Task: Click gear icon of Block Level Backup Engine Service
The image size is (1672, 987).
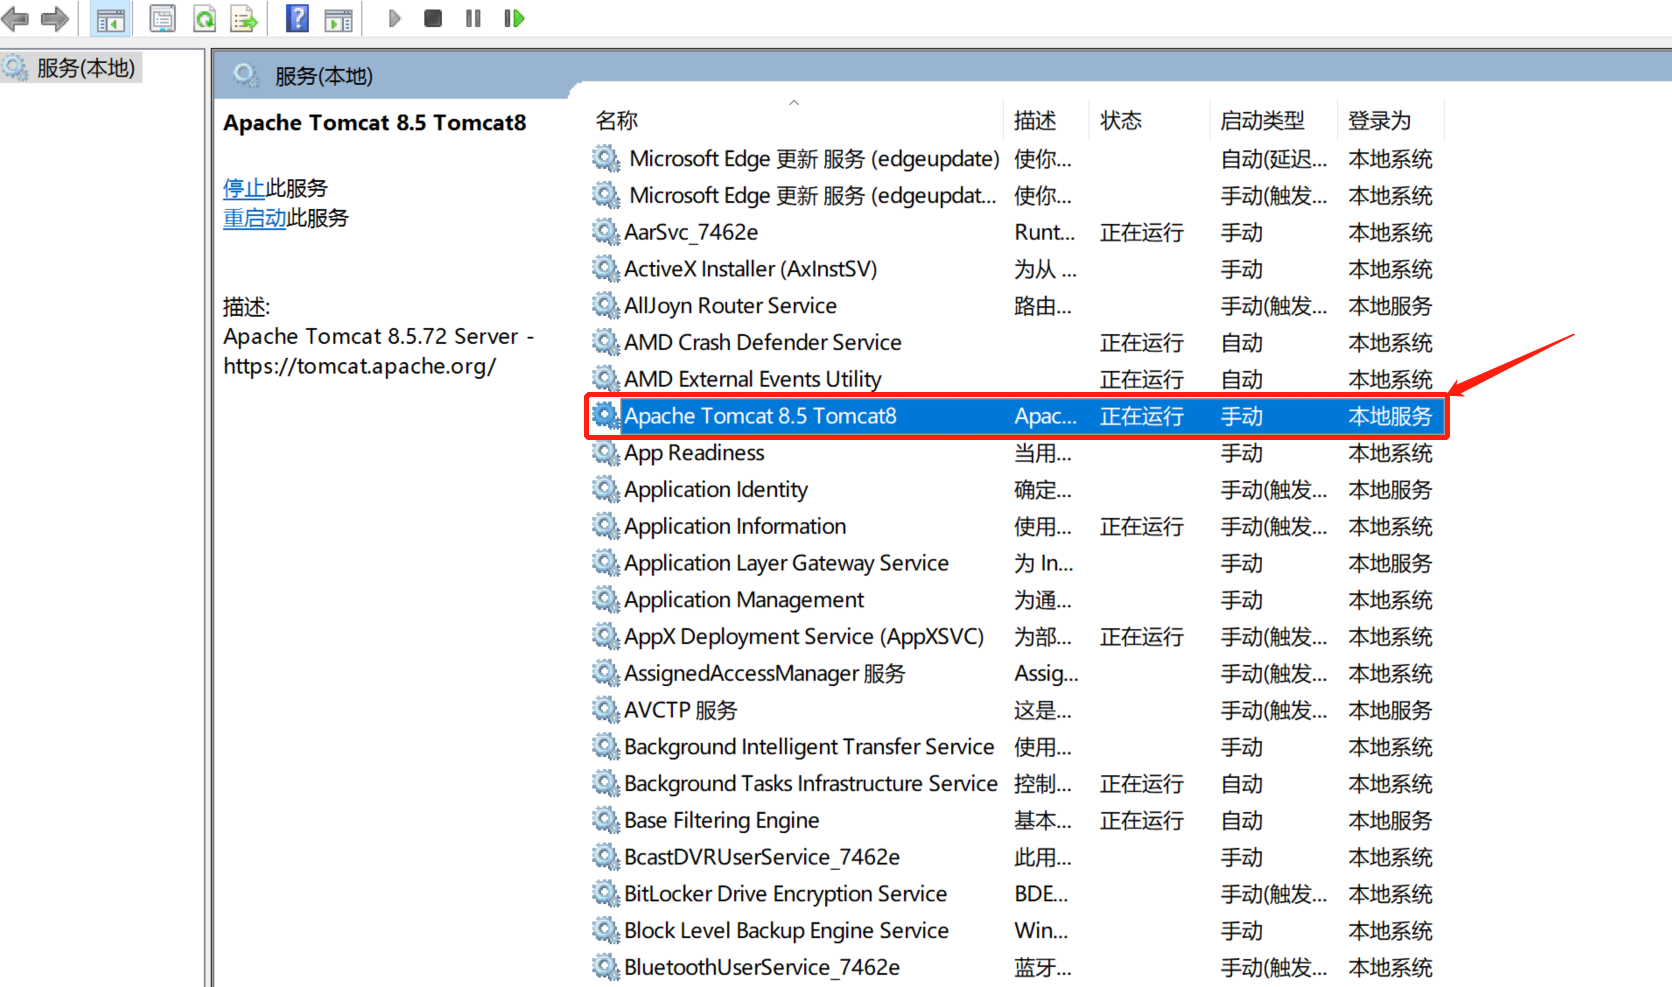Action: [x=606, y=930]
